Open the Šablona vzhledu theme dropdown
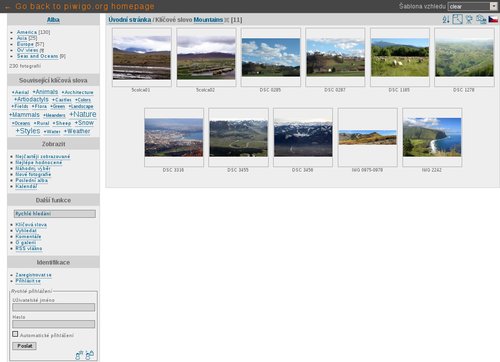Image resolution: width=500 pixels, height=362 pixels. tap(473, 6)
